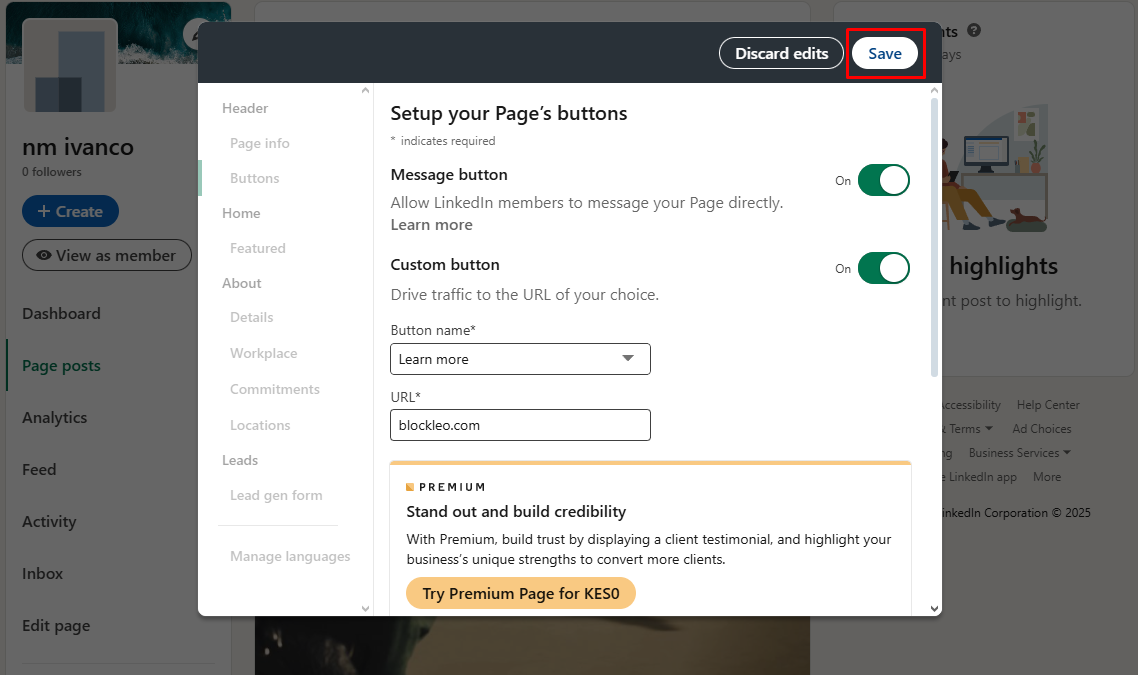This screenshot has width=1138, height=675.
Task: Open Manage languages in dialog sidebar
Action: click(x=290, y=557)
